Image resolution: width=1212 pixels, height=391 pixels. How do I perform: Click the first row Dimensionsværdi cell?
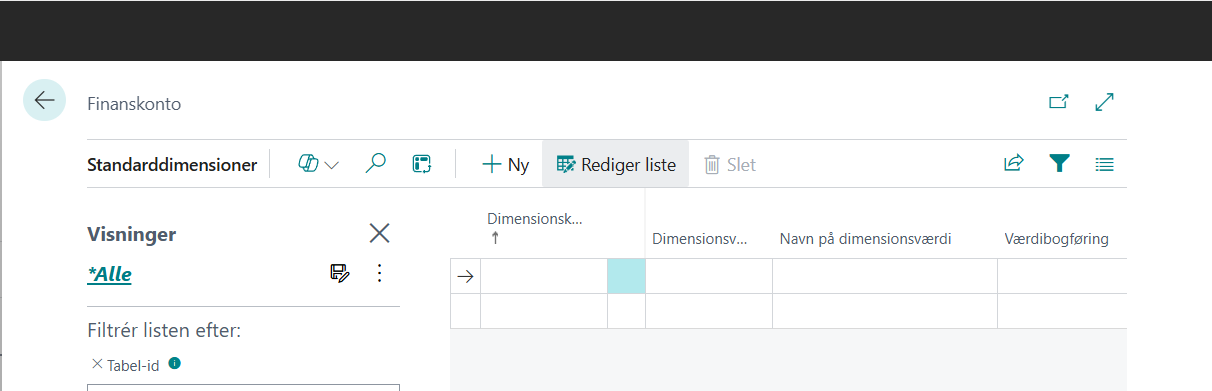709,275
